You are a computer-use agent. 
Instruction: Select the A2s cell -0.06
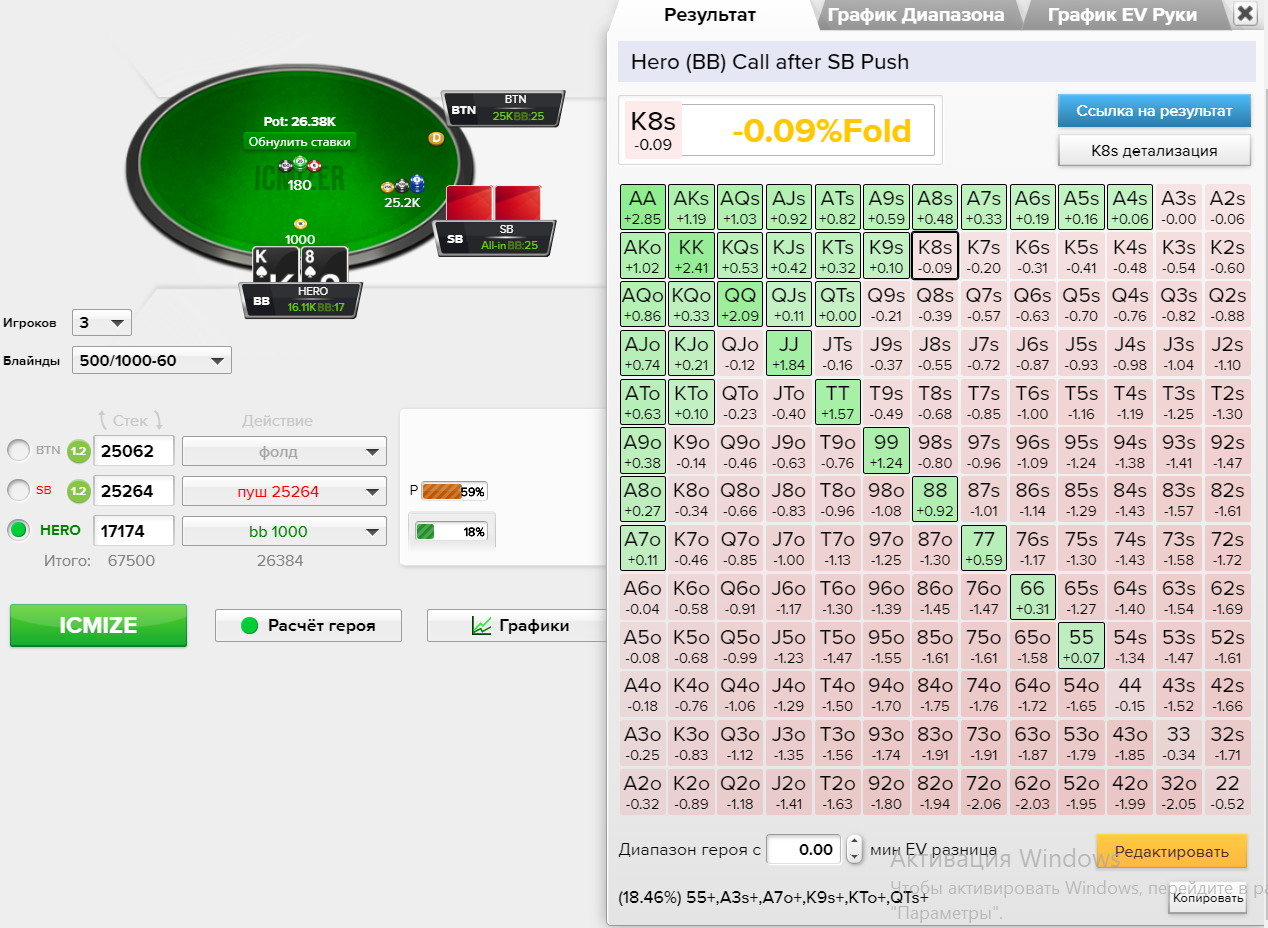pos(1227,207)
